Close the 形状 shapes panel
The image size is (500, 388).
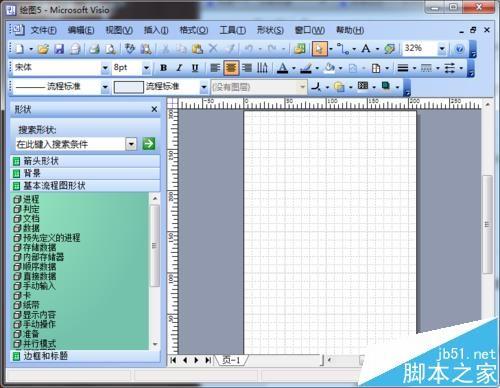pos(154,109)
